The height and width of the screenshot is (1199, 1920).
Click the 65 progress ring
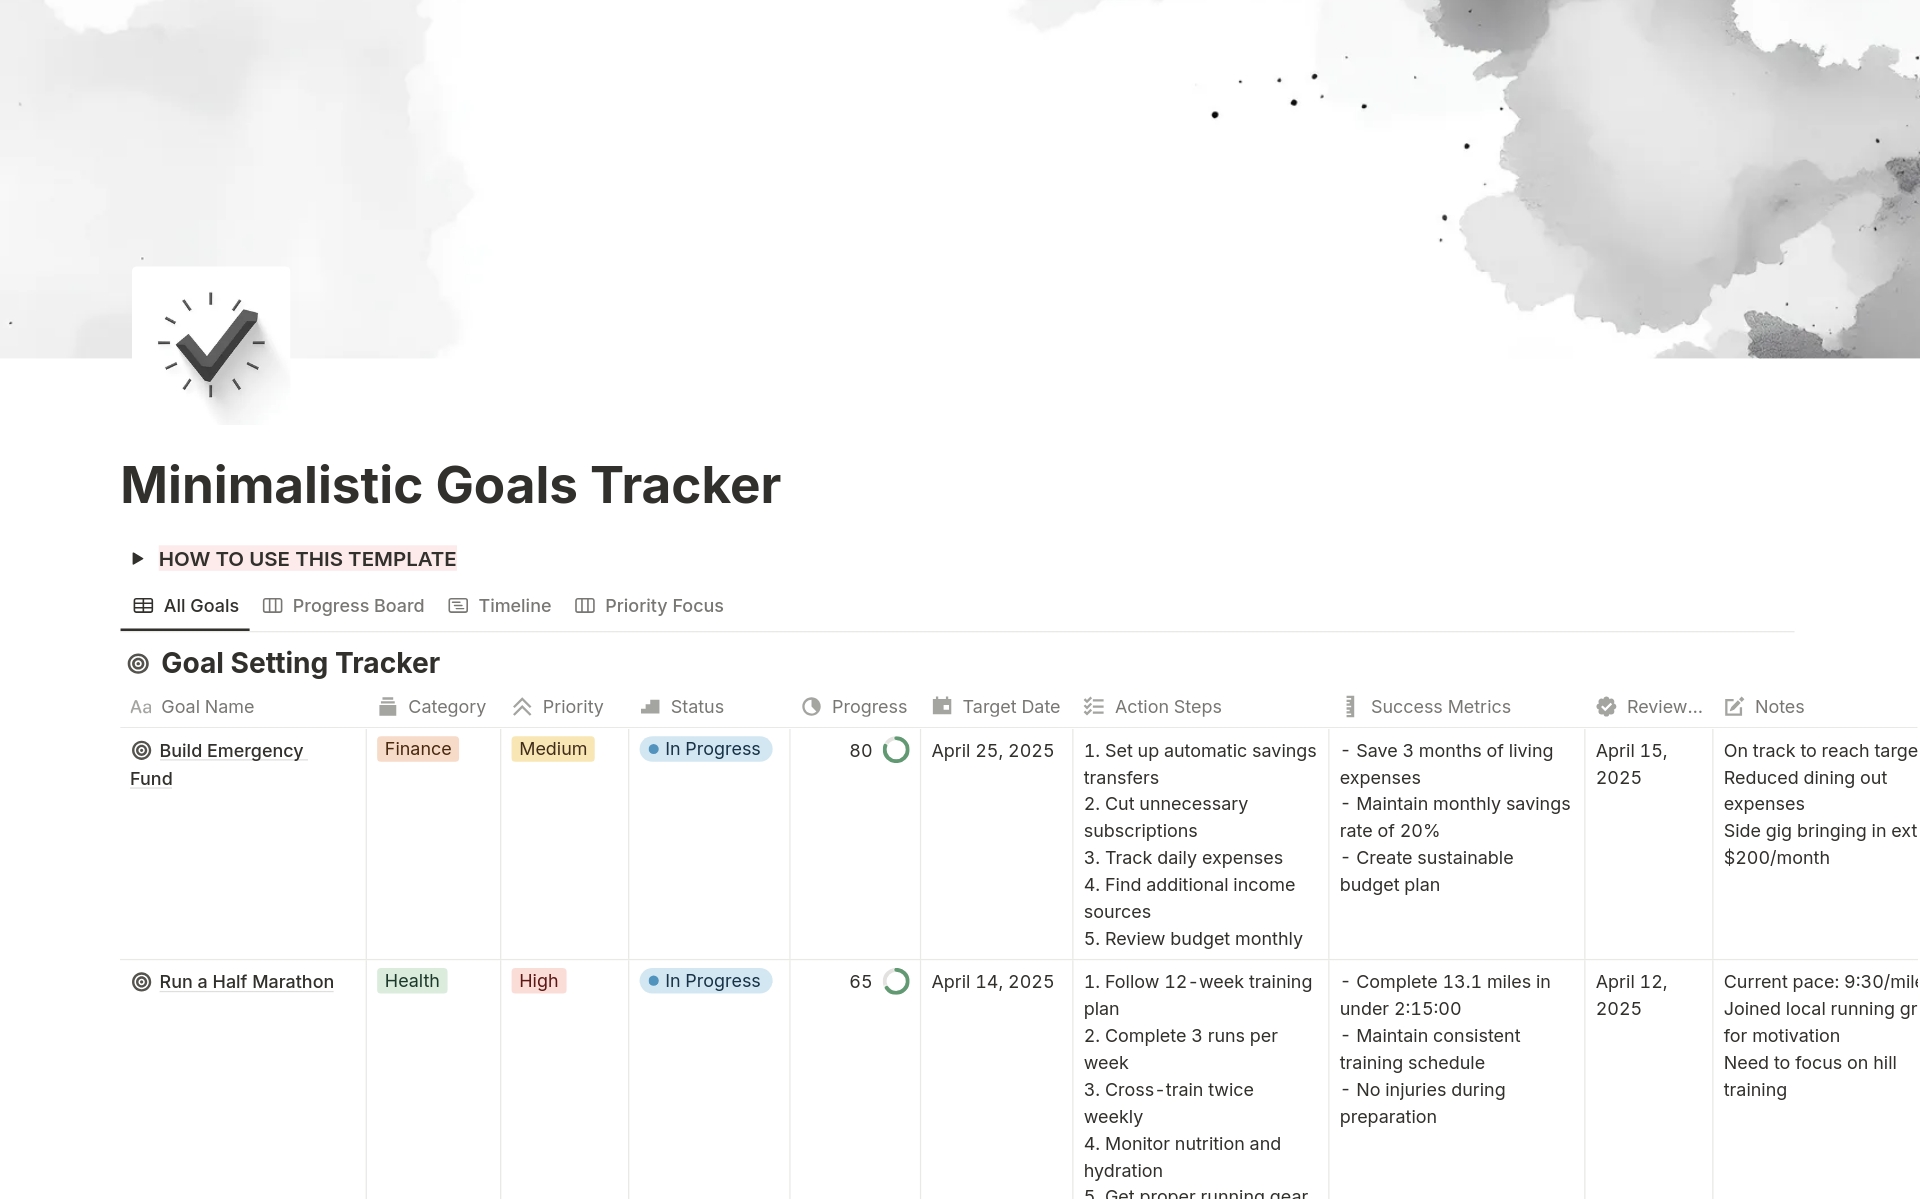(896, 982)
